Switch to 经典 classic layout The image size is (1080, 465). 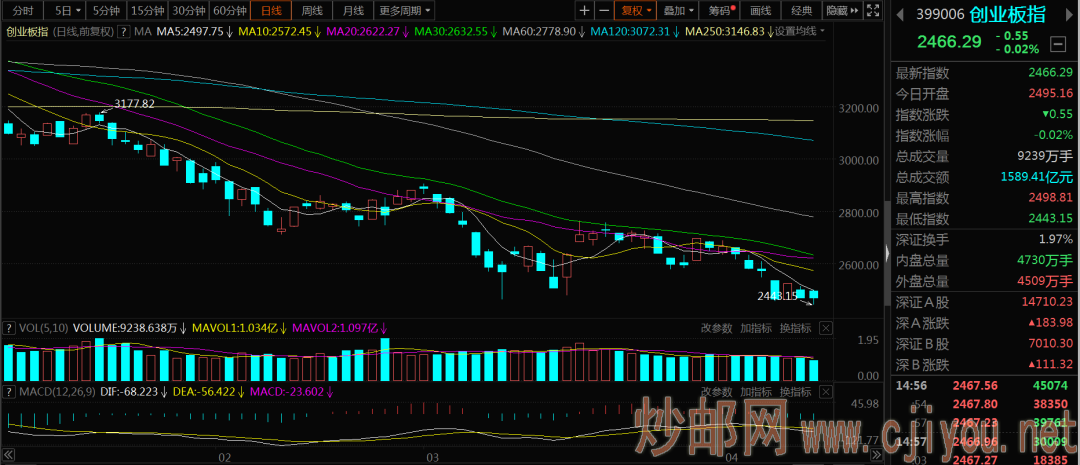pyautogui.click(x=802, y=10)
